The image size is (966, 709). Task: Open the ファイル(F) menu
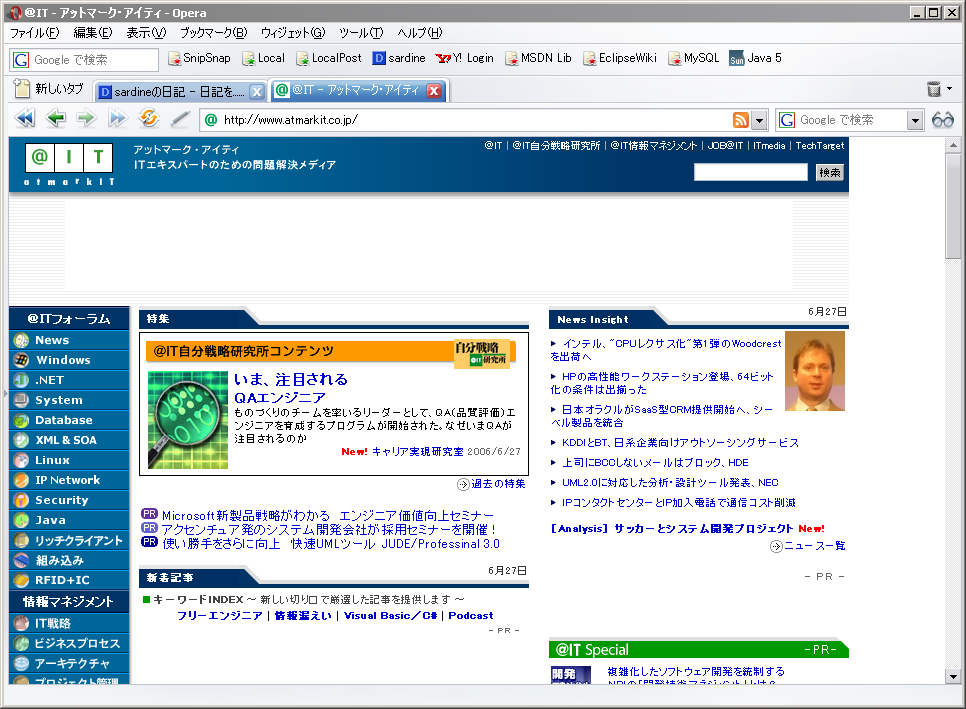coord(34,33)
